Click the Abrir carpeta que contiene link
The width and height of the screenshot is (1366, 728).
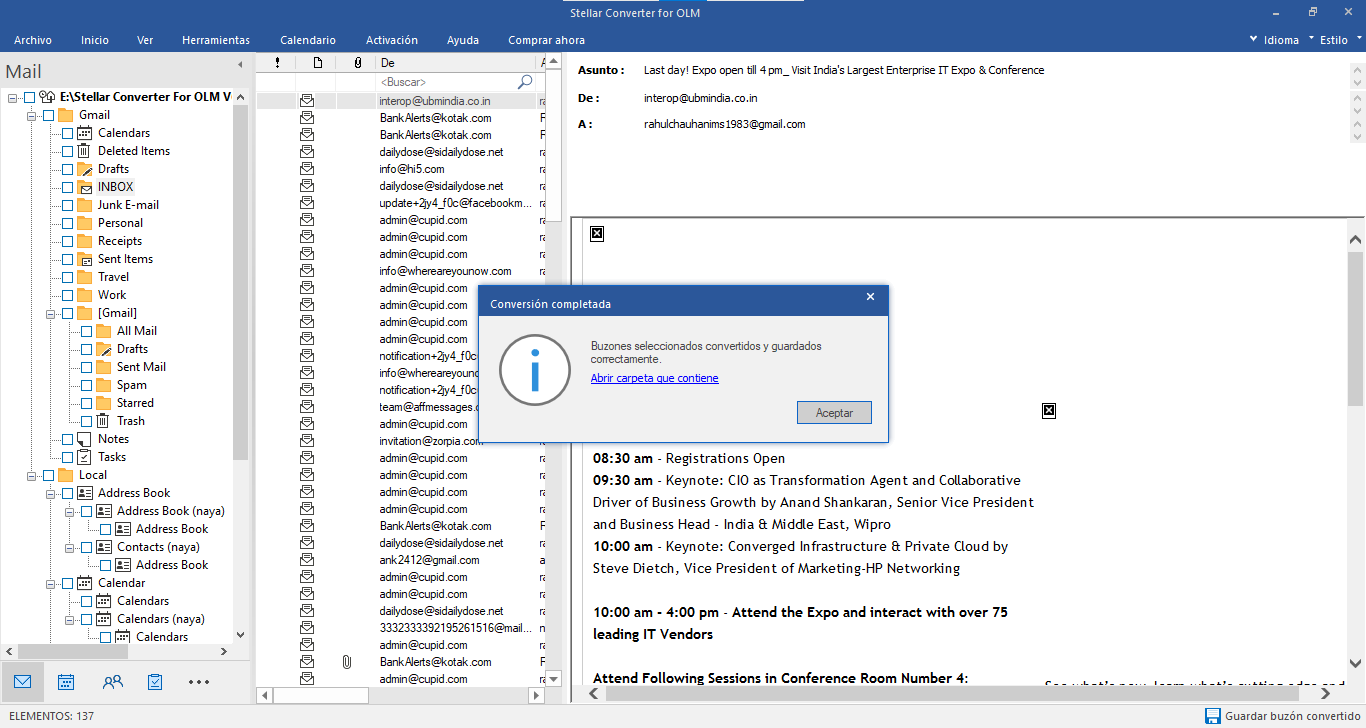point(654,378)
